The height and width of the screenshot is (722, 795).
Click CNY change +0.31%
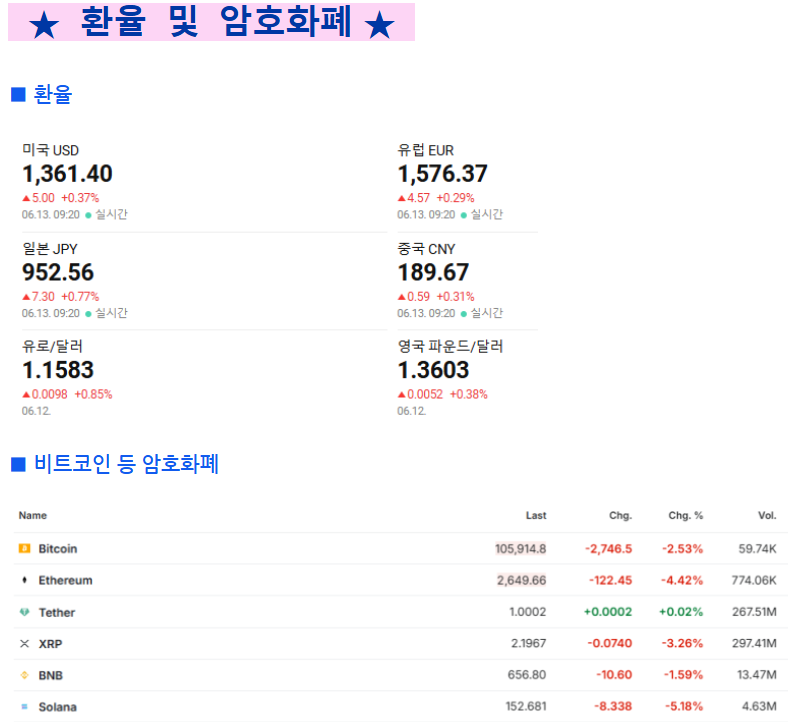455,297
